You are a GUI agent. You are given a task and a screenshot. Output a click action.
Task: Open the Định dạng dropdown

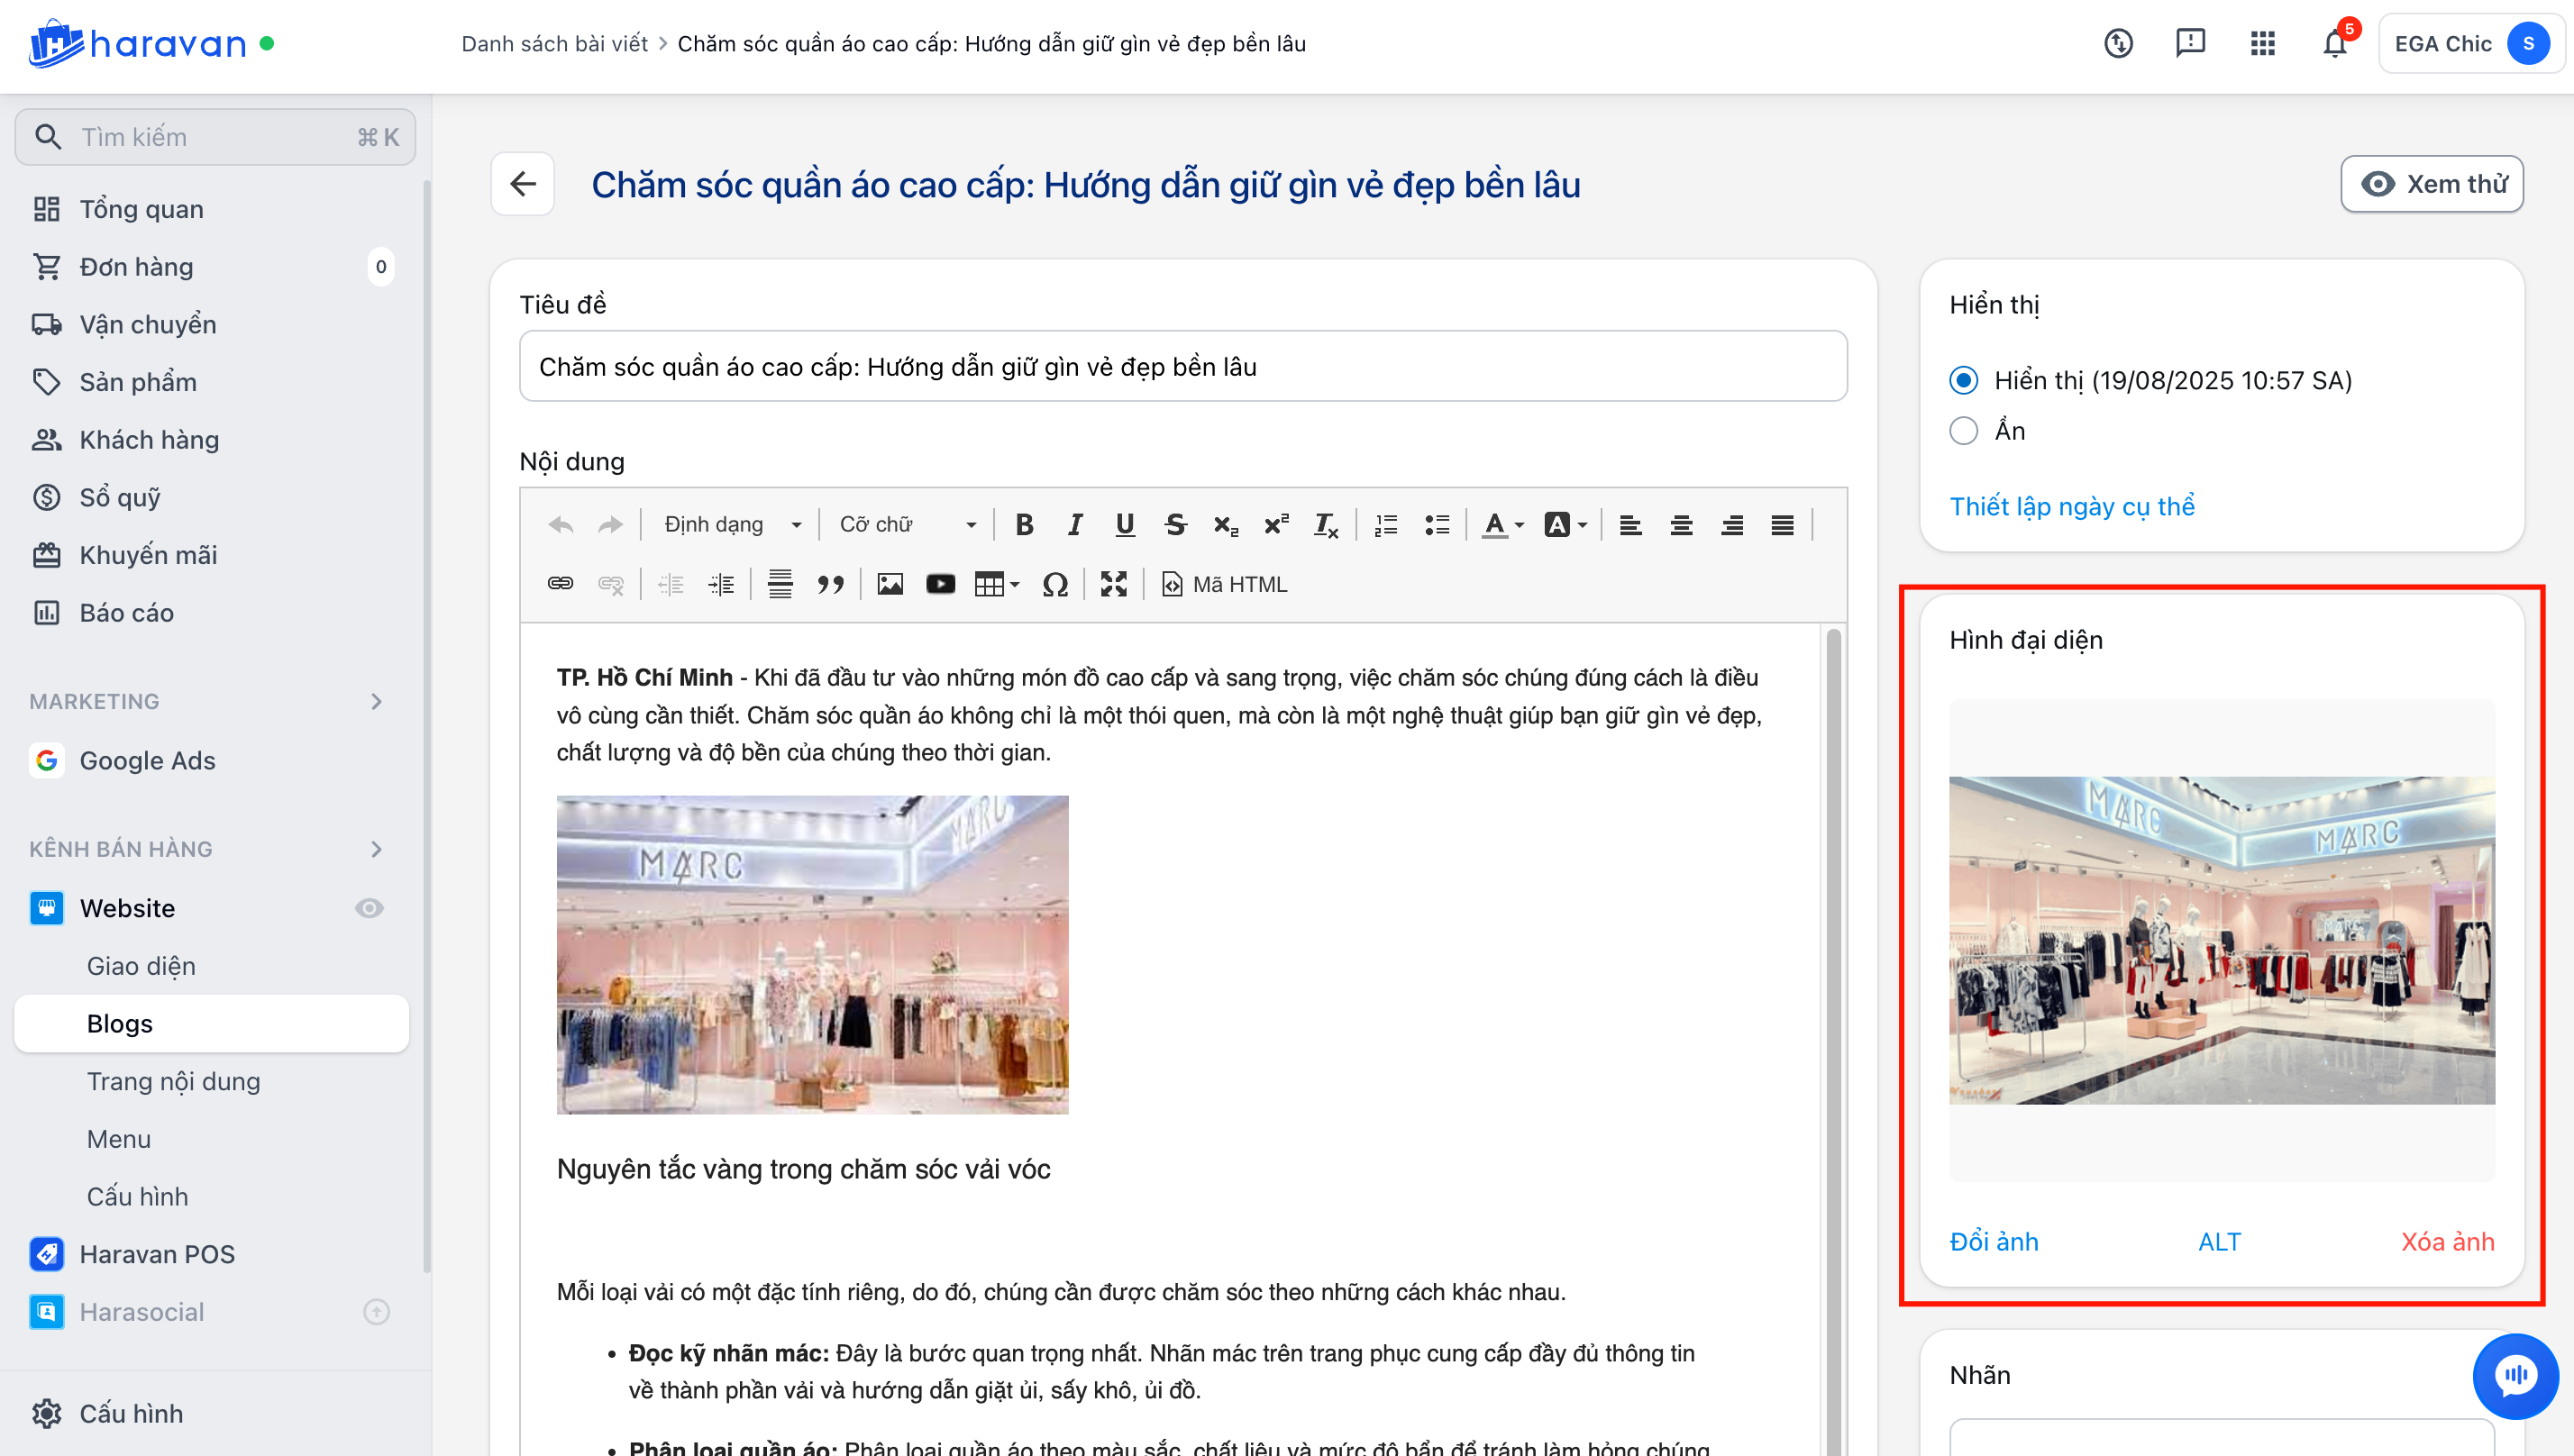(x=732, y=524)
